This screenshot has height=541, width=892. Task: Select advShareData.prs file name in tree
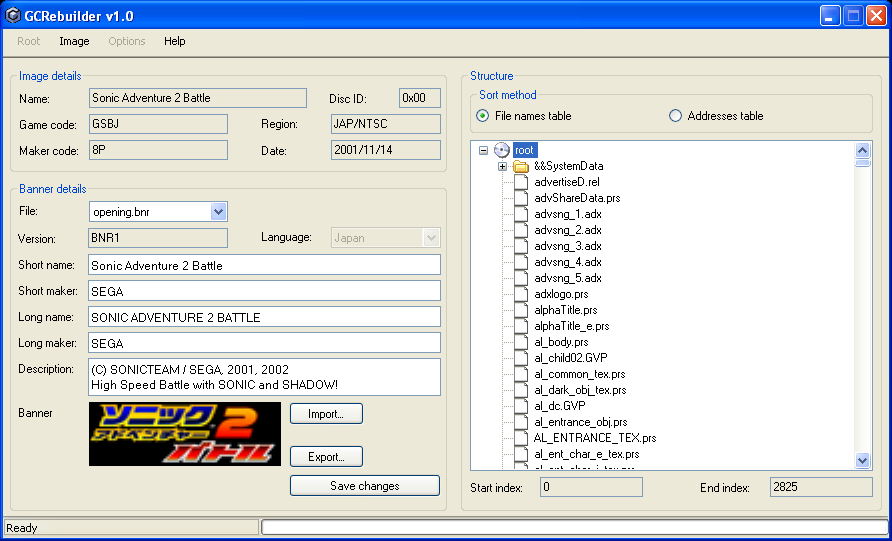[x=577, y=198]
